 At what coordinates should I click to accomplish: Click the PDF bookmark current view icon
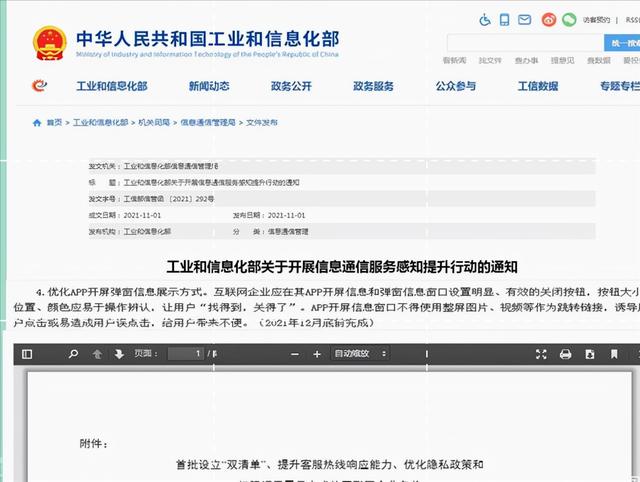pyautogui.click(x=614, y=354)
